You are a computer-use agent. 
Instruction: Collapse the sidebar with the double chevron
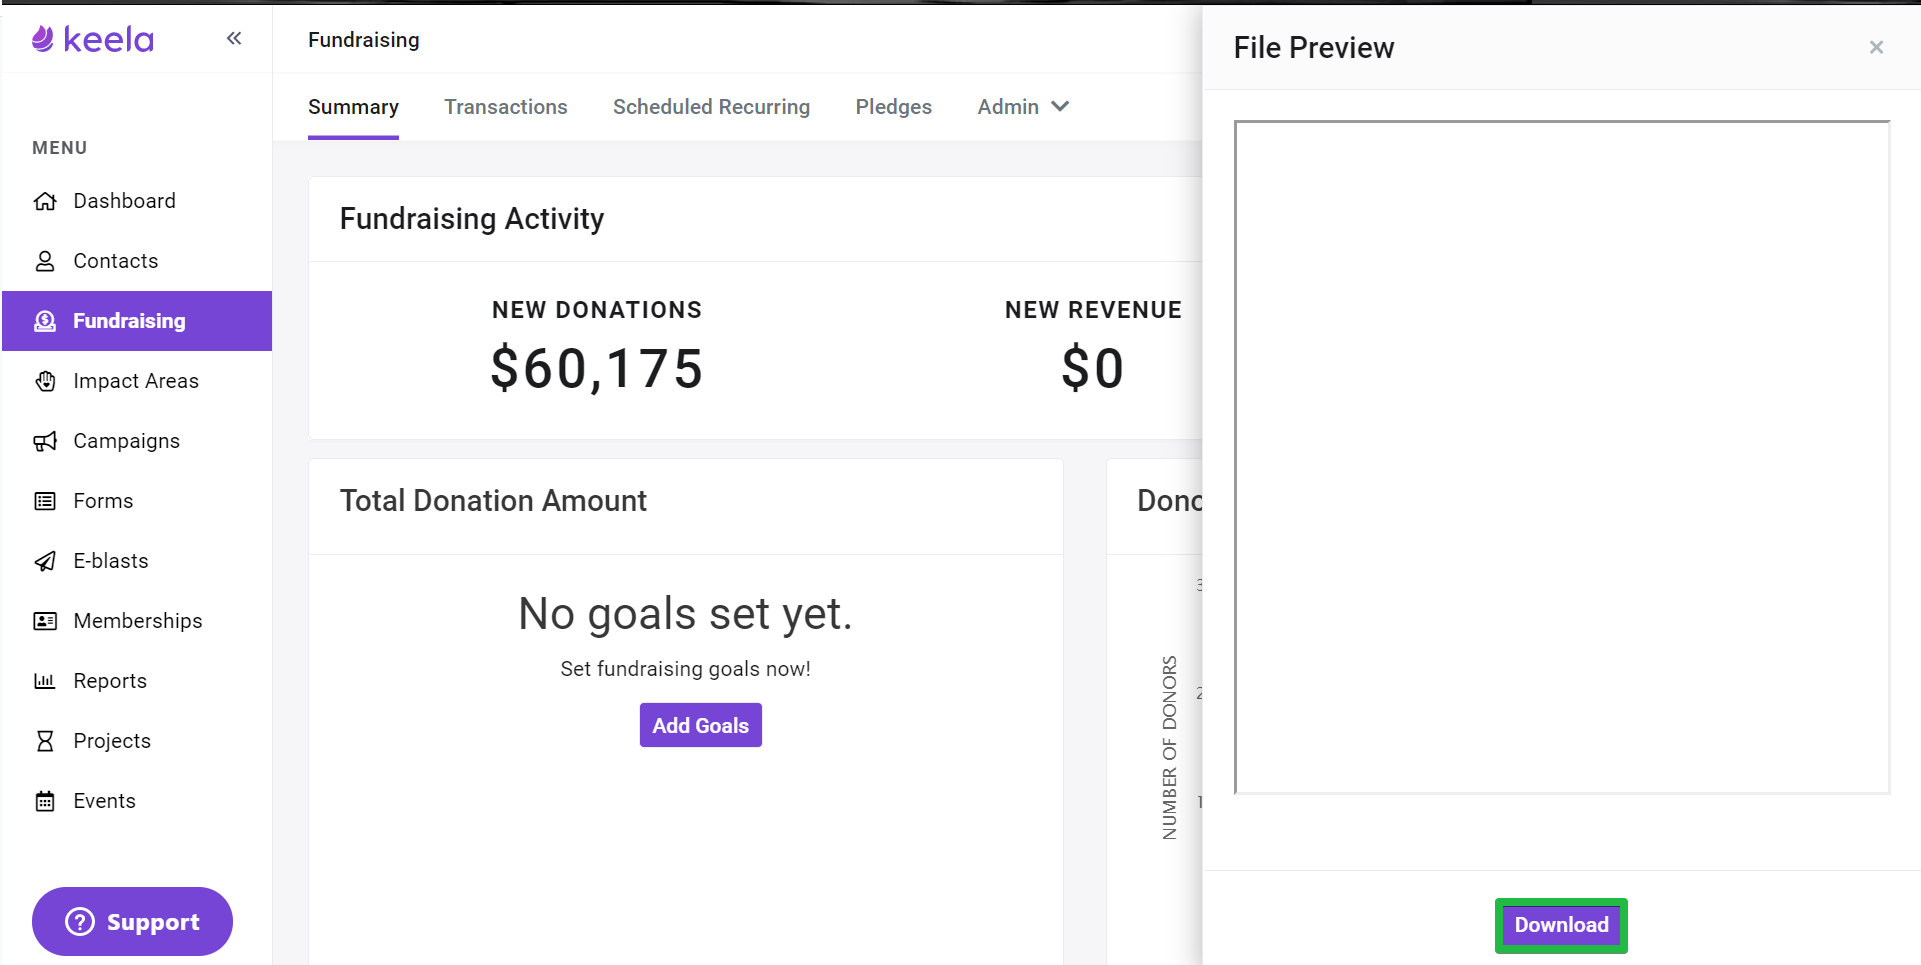[x=234, y=38]
